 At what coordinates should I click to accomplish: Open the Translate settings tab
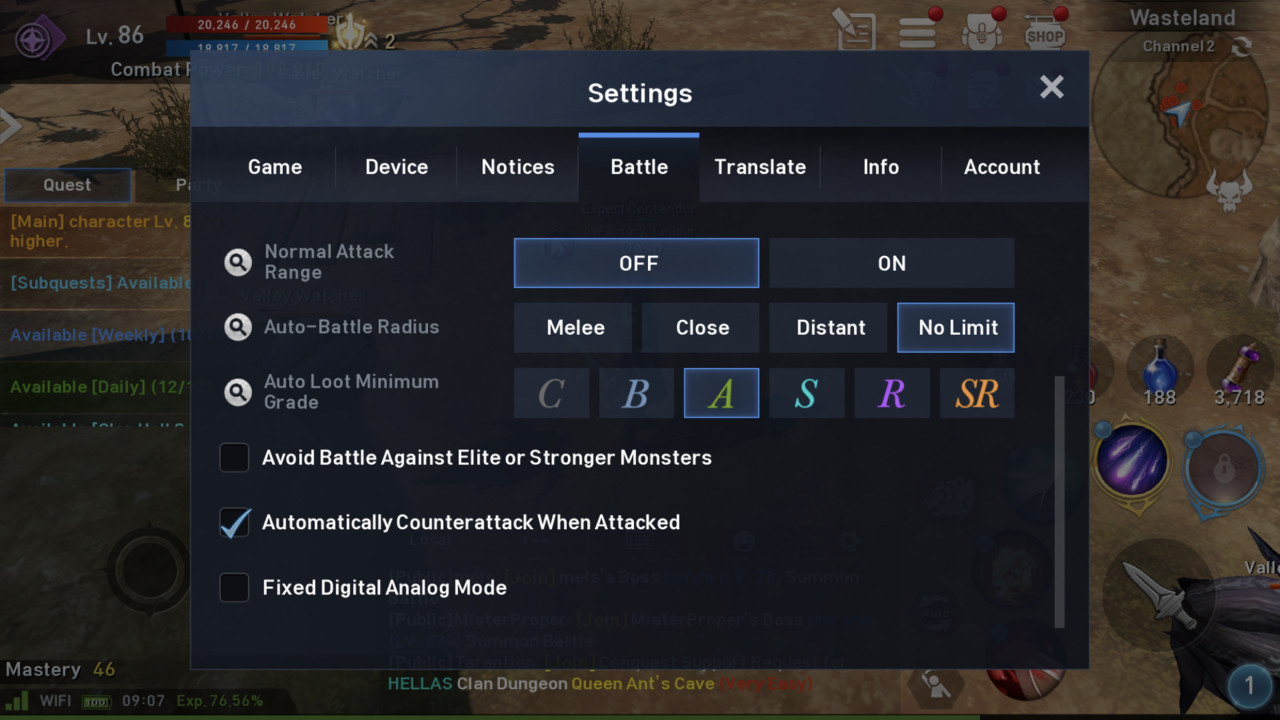[760, 167]
